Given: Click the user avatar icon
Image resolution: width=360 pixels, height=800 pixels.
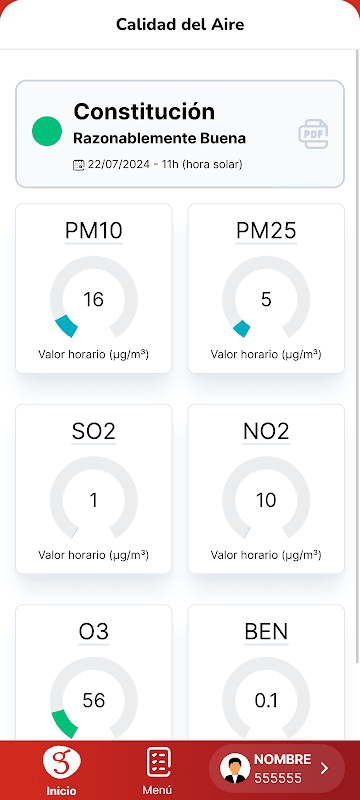Looking at the screenshot, I should (x=235, y=768).
